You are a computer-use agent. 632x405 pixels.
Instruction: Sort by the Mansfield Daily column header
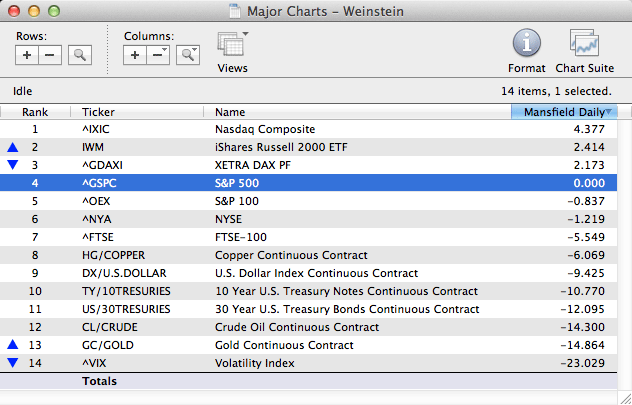click(563, 112)
